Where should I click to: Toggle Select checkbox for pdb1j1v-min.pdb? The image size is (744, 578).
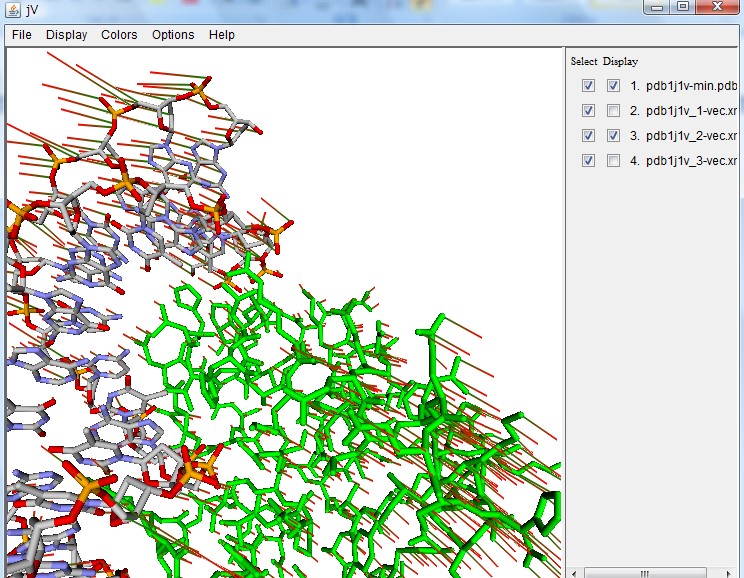click(588, 85)
